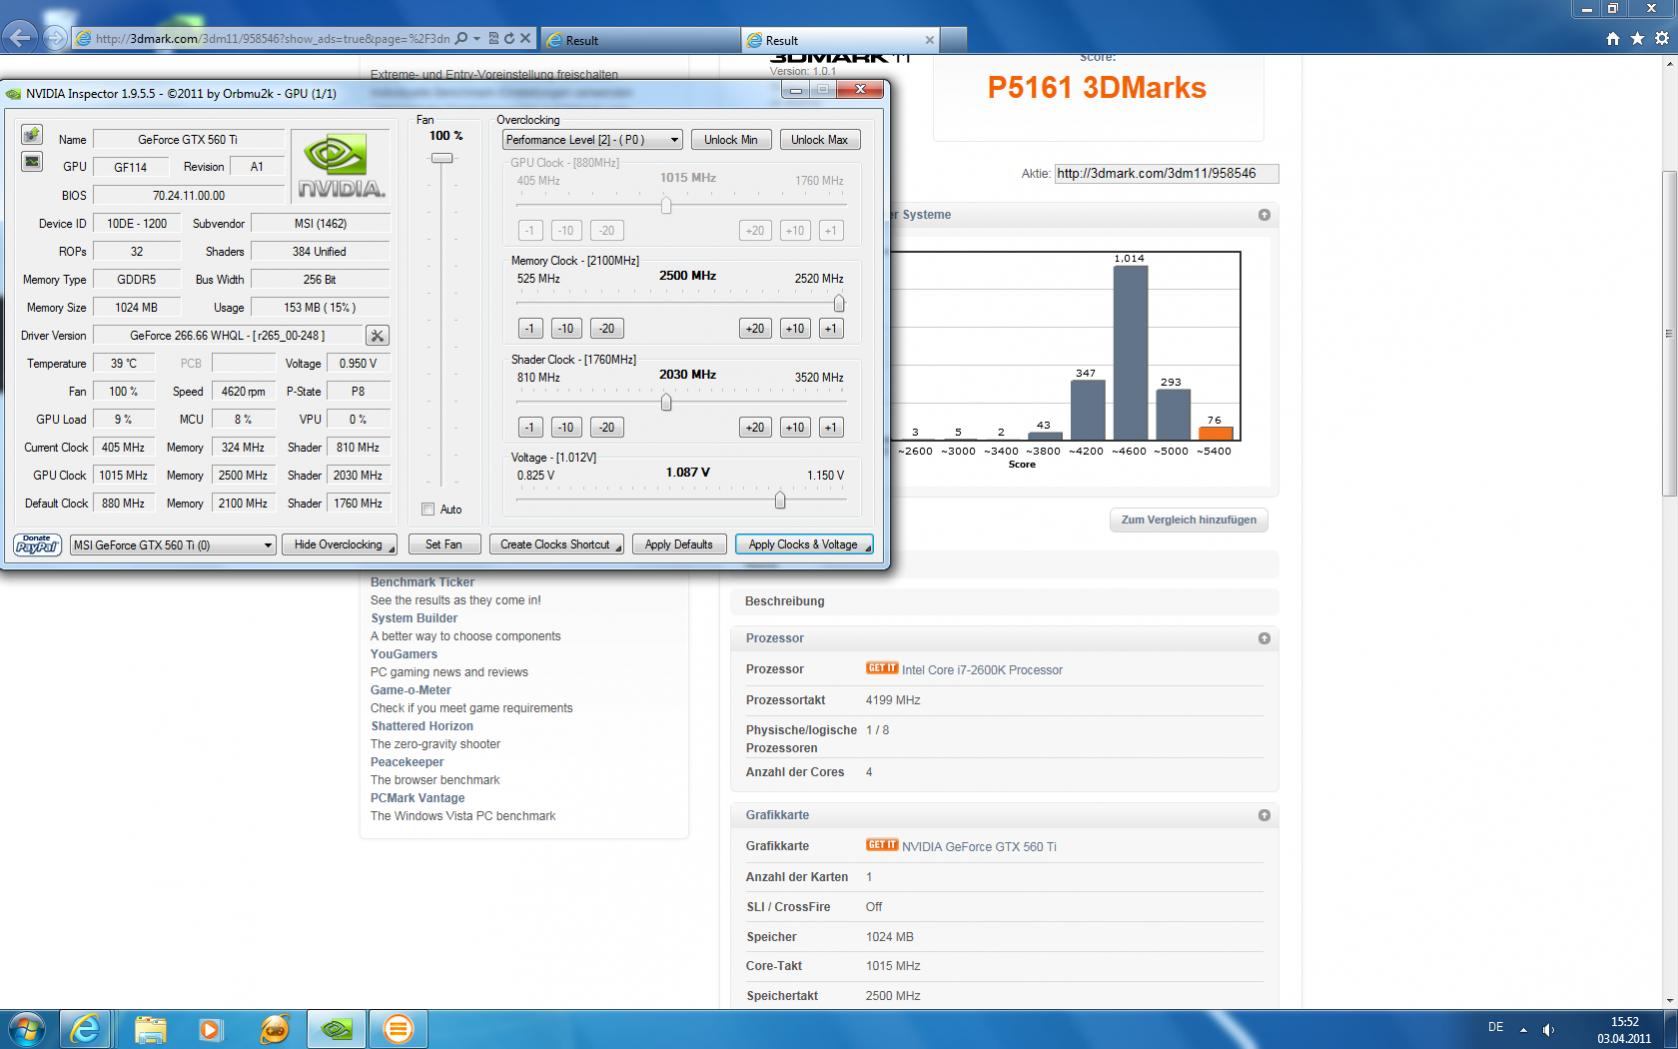Enable the Auto fan checkbox
1678x1049 pixels.
(x=428, y=509)
